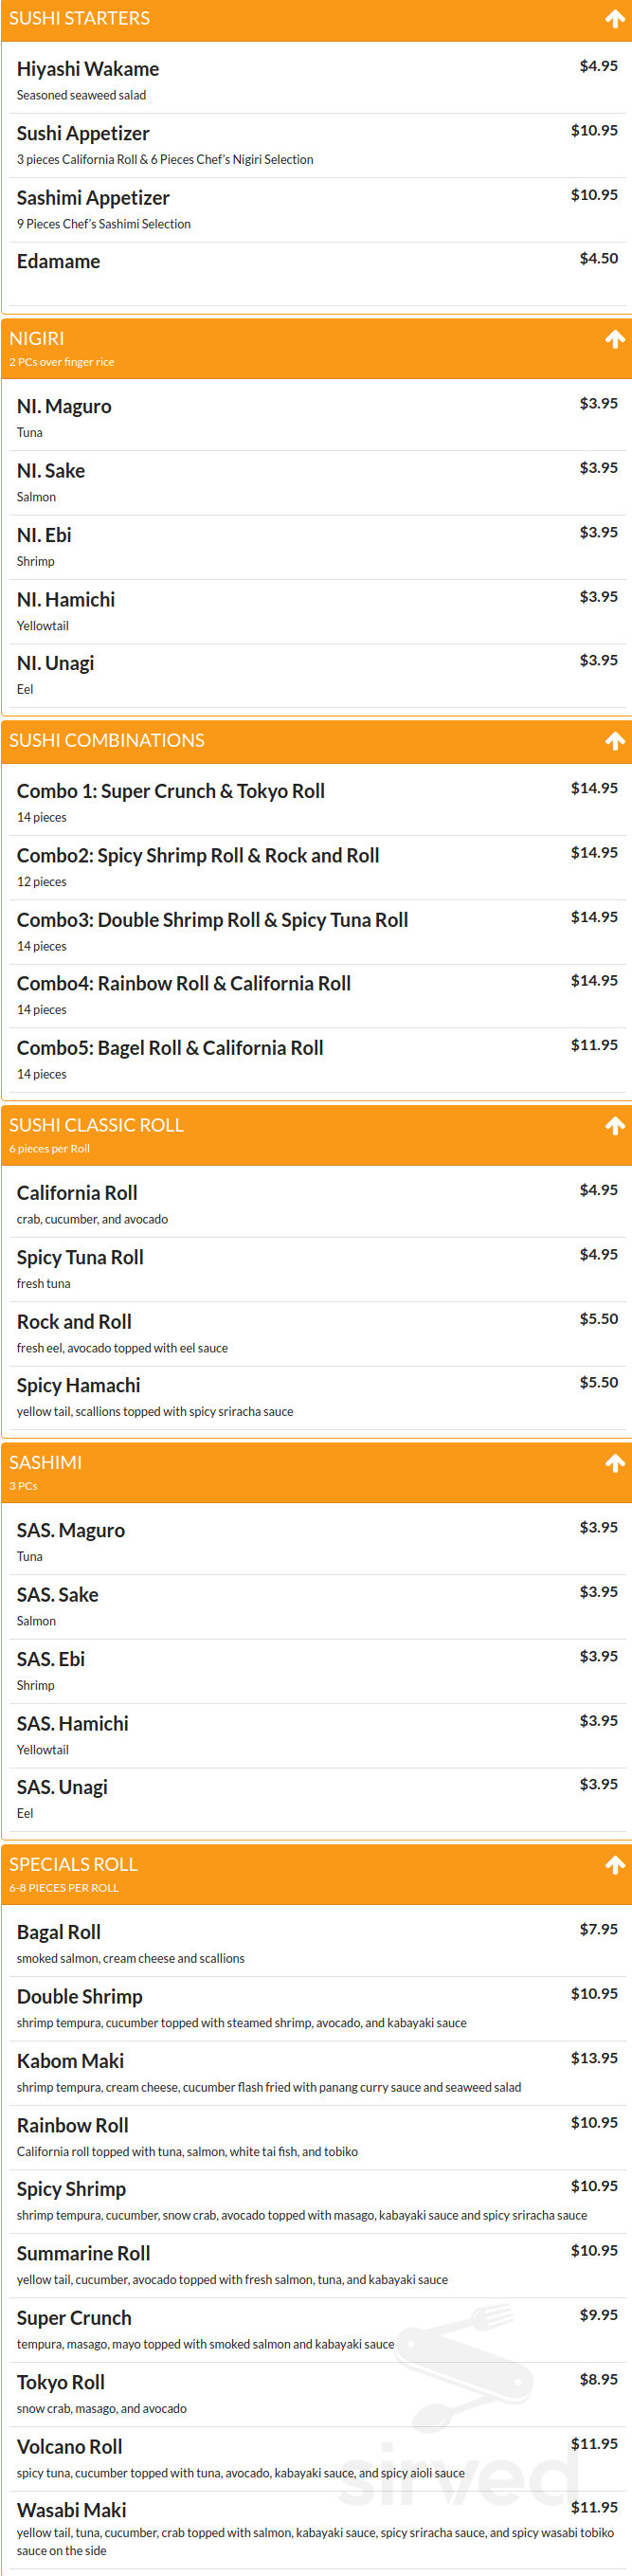Select NI. Unagi eel nigiri
This screenshot has width=632, height=2576.
tap(316, 675)
